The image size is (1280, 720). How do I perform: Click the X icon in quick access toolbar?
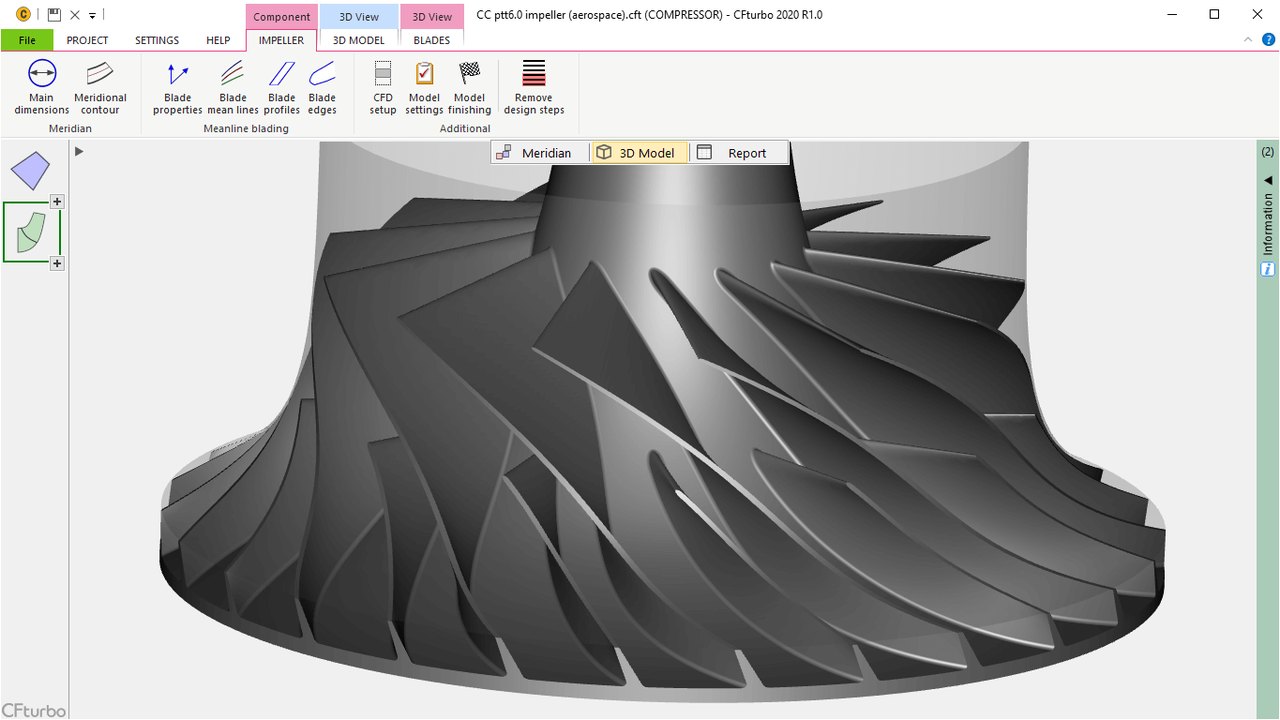coord(75,15)
